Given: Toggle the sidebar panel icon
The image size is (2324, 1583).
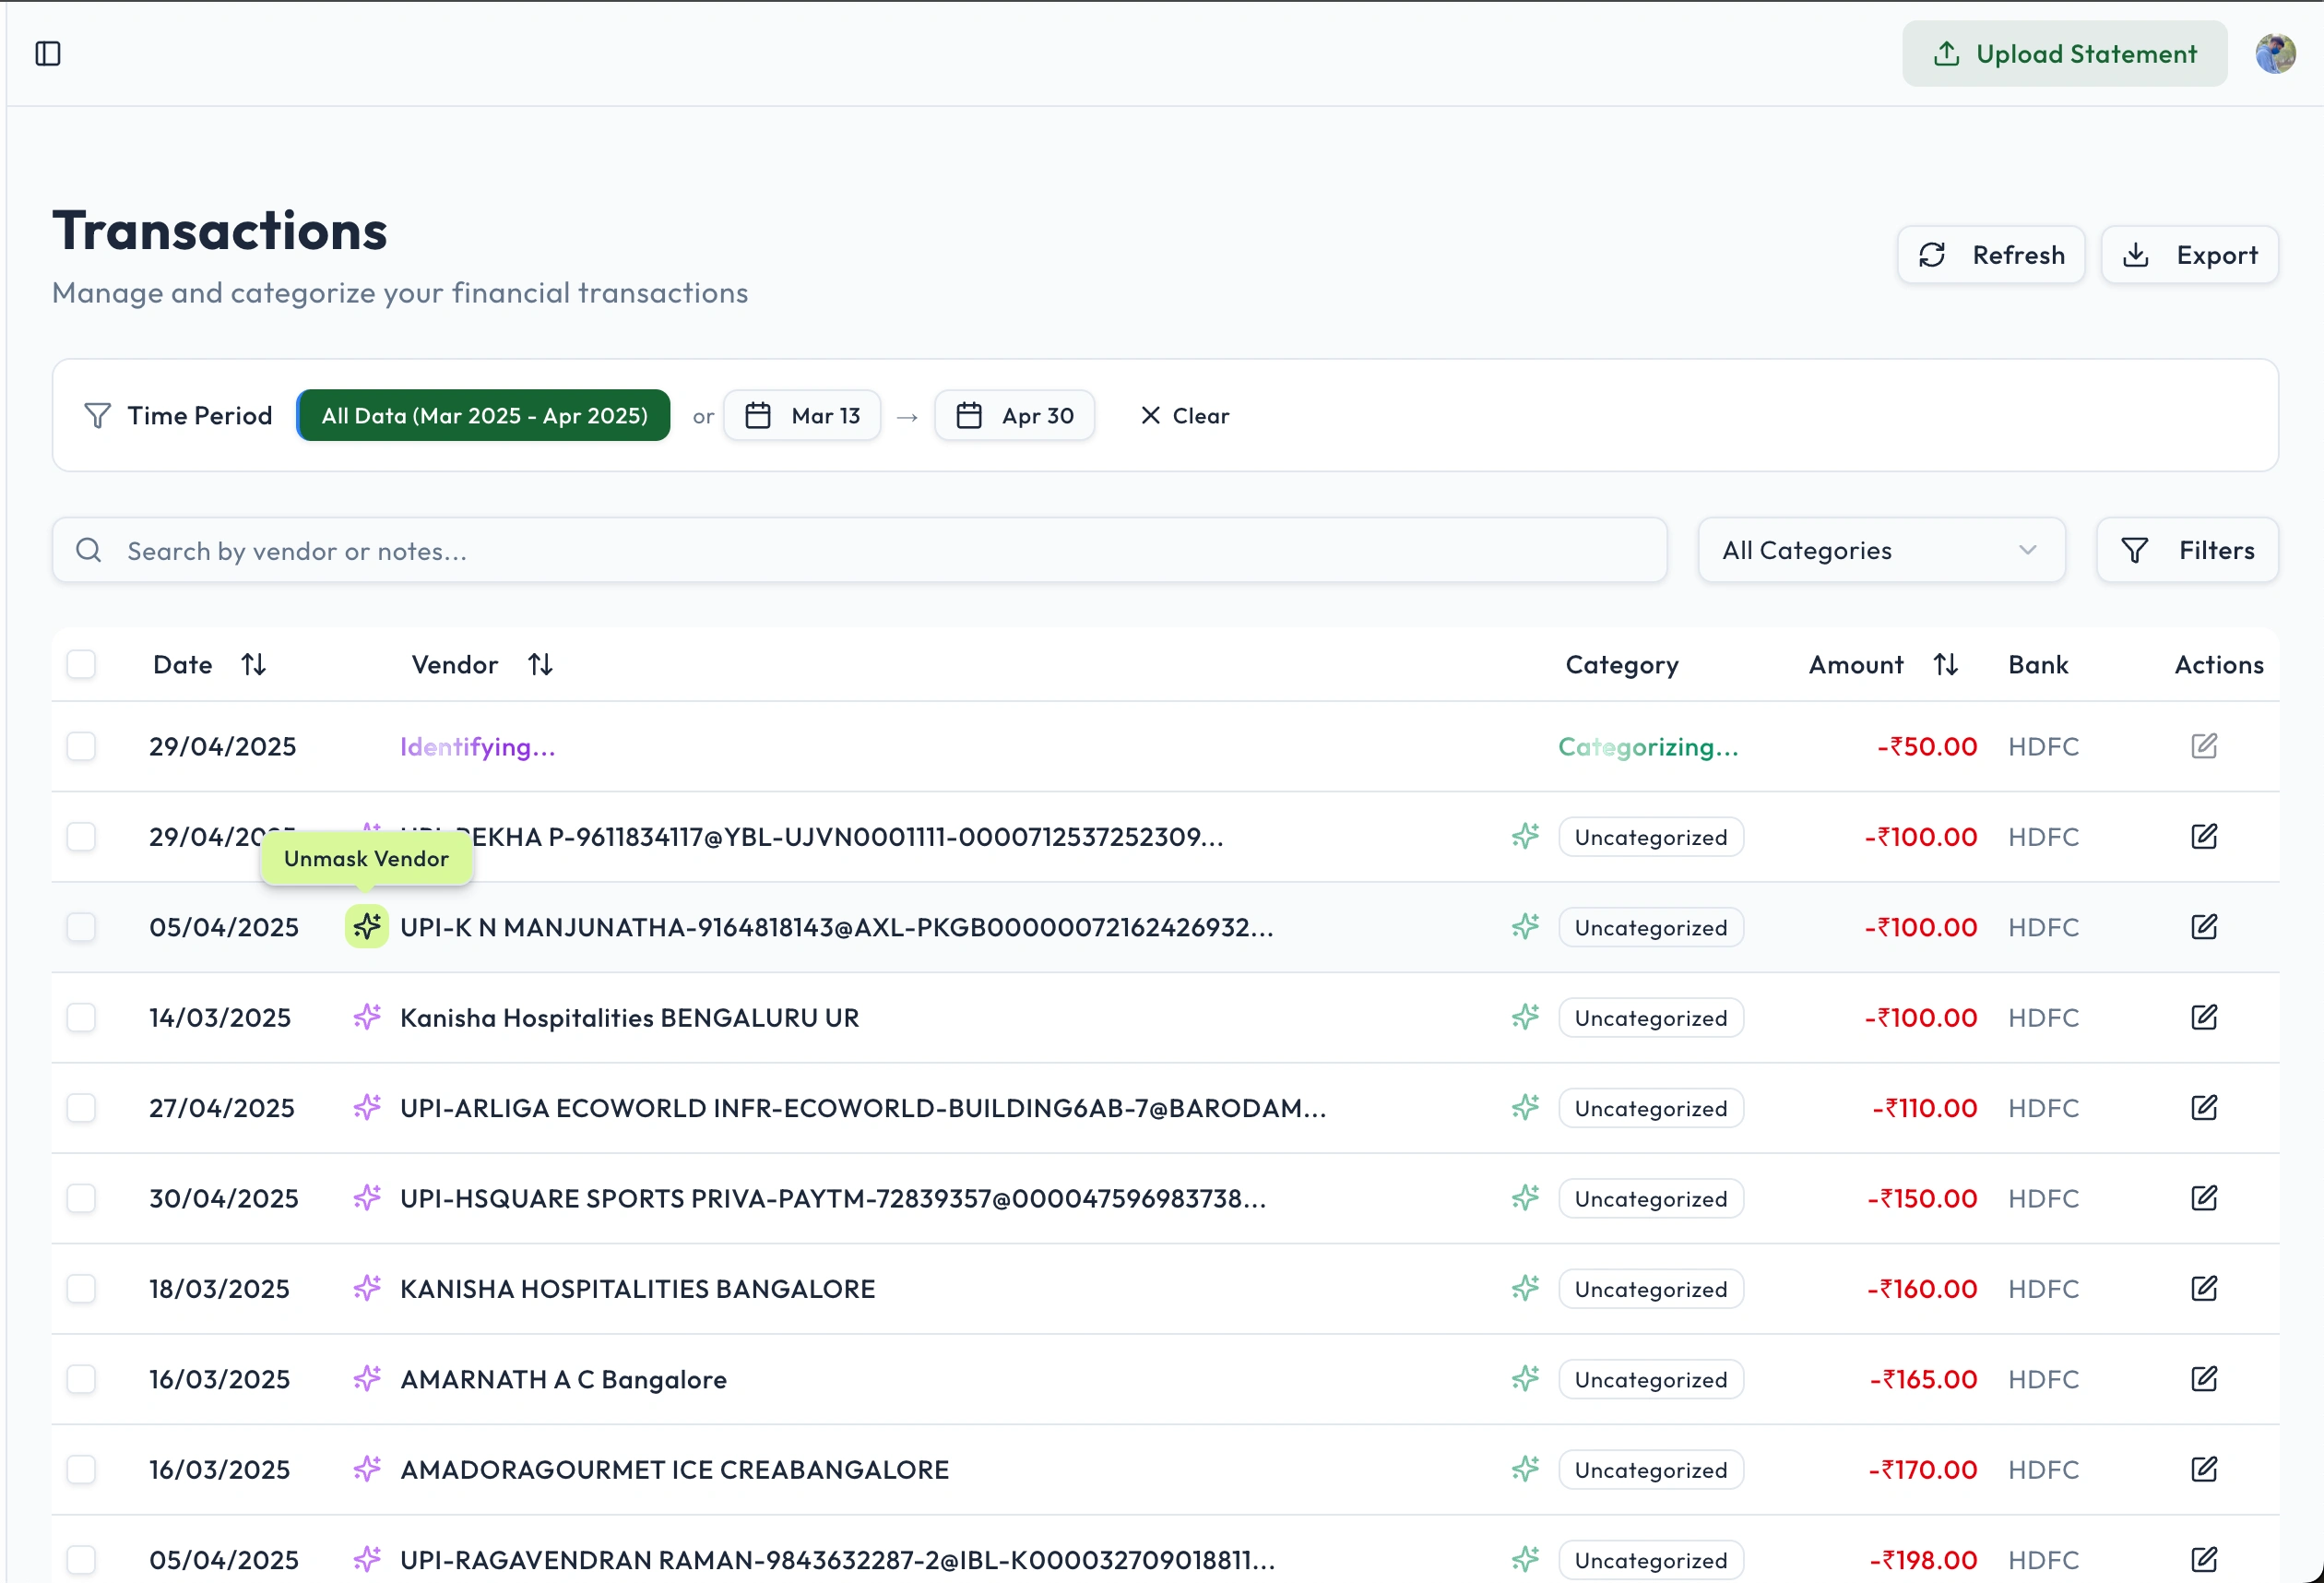Looking at the screenshot, I should tap(48, 53).
